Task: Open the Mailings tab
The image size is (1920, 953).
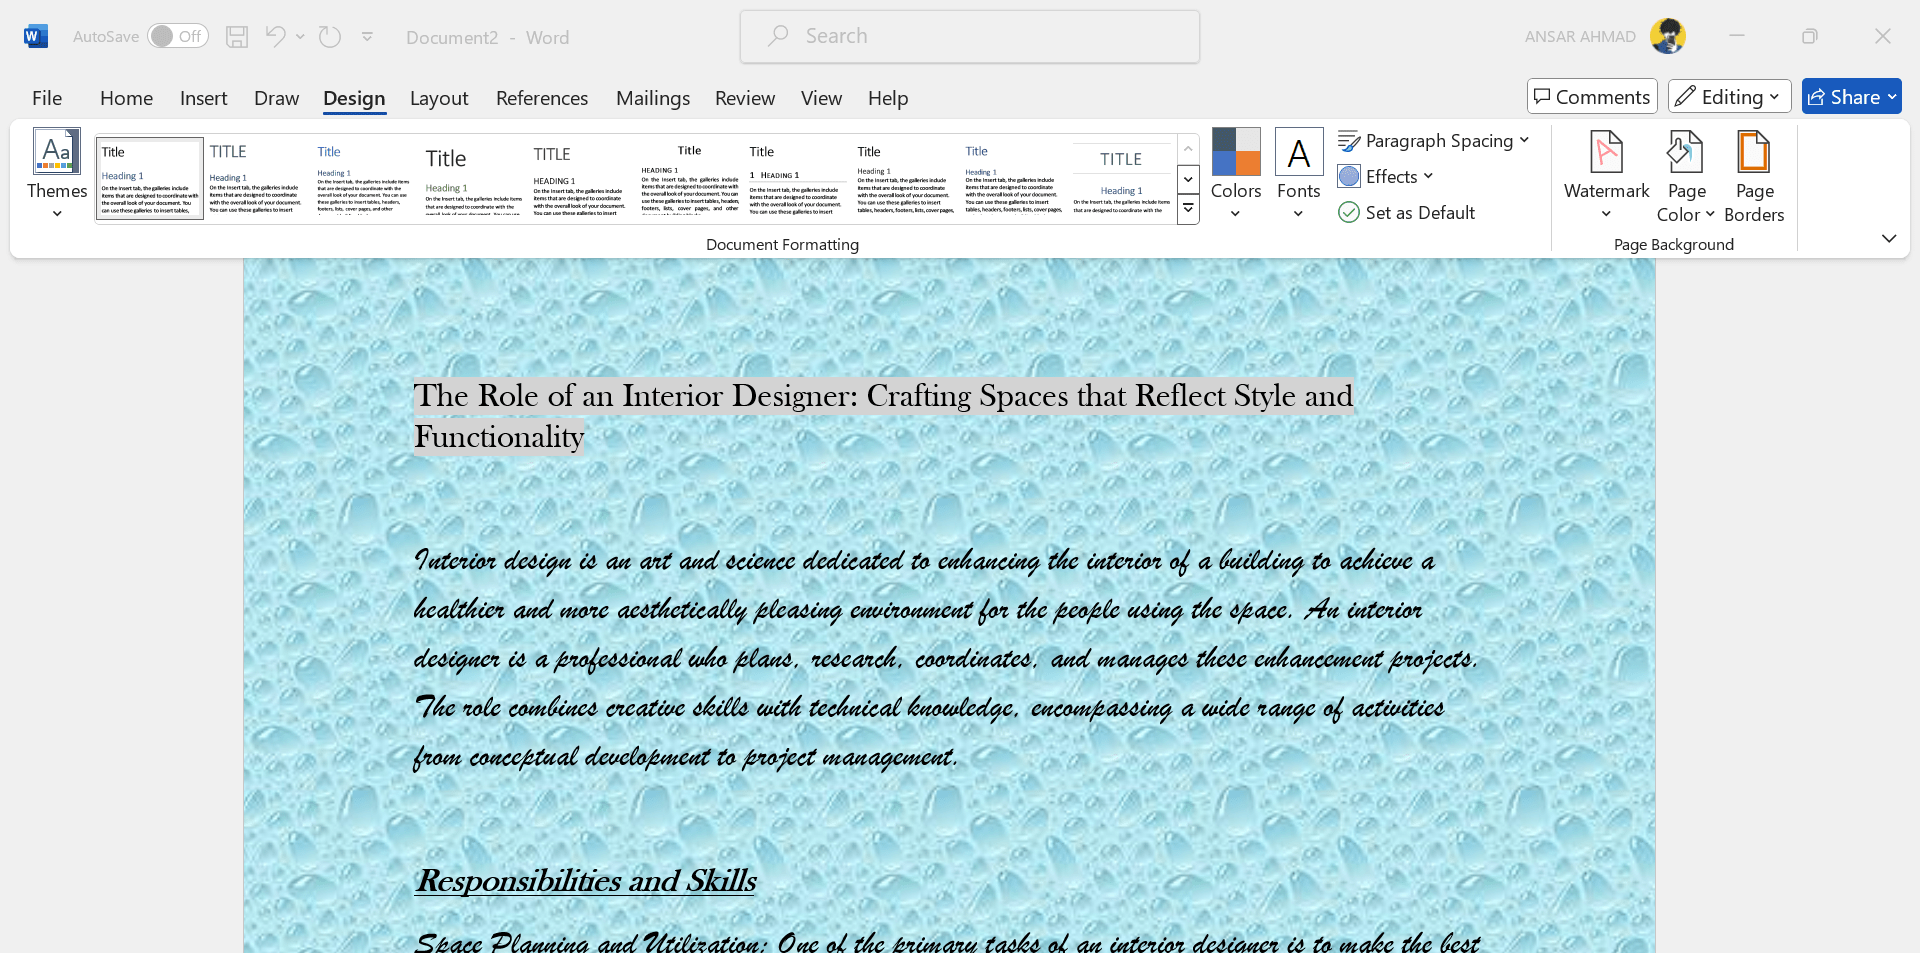Action: click(x=653, y=98)
